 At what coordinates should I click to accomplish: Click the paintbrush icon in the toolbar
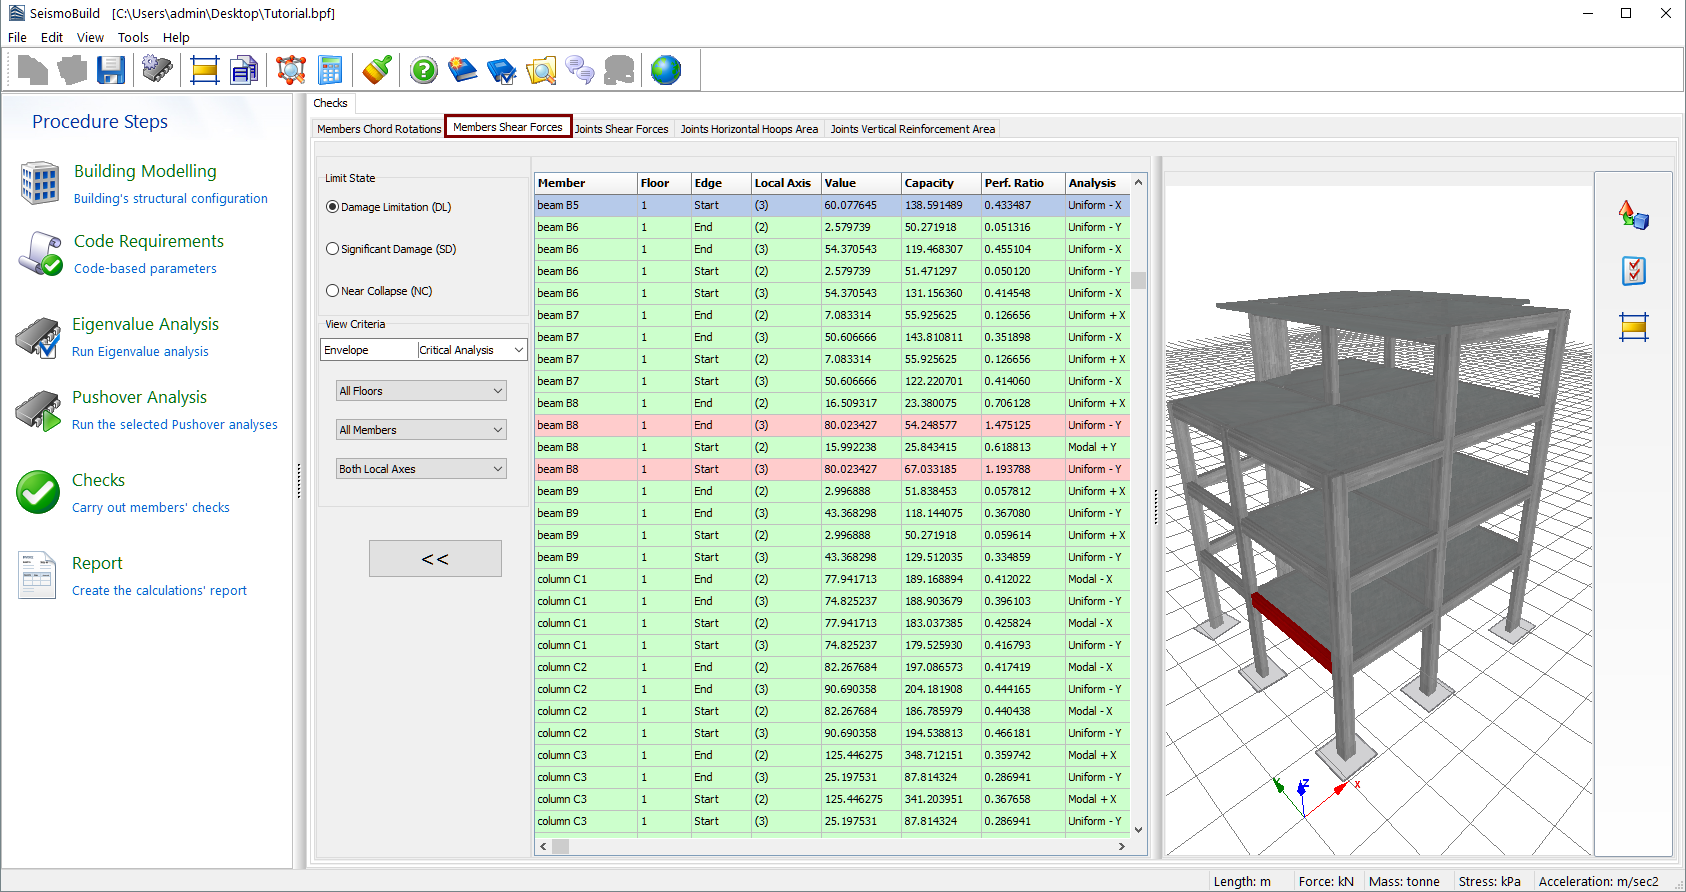point(377,70)
